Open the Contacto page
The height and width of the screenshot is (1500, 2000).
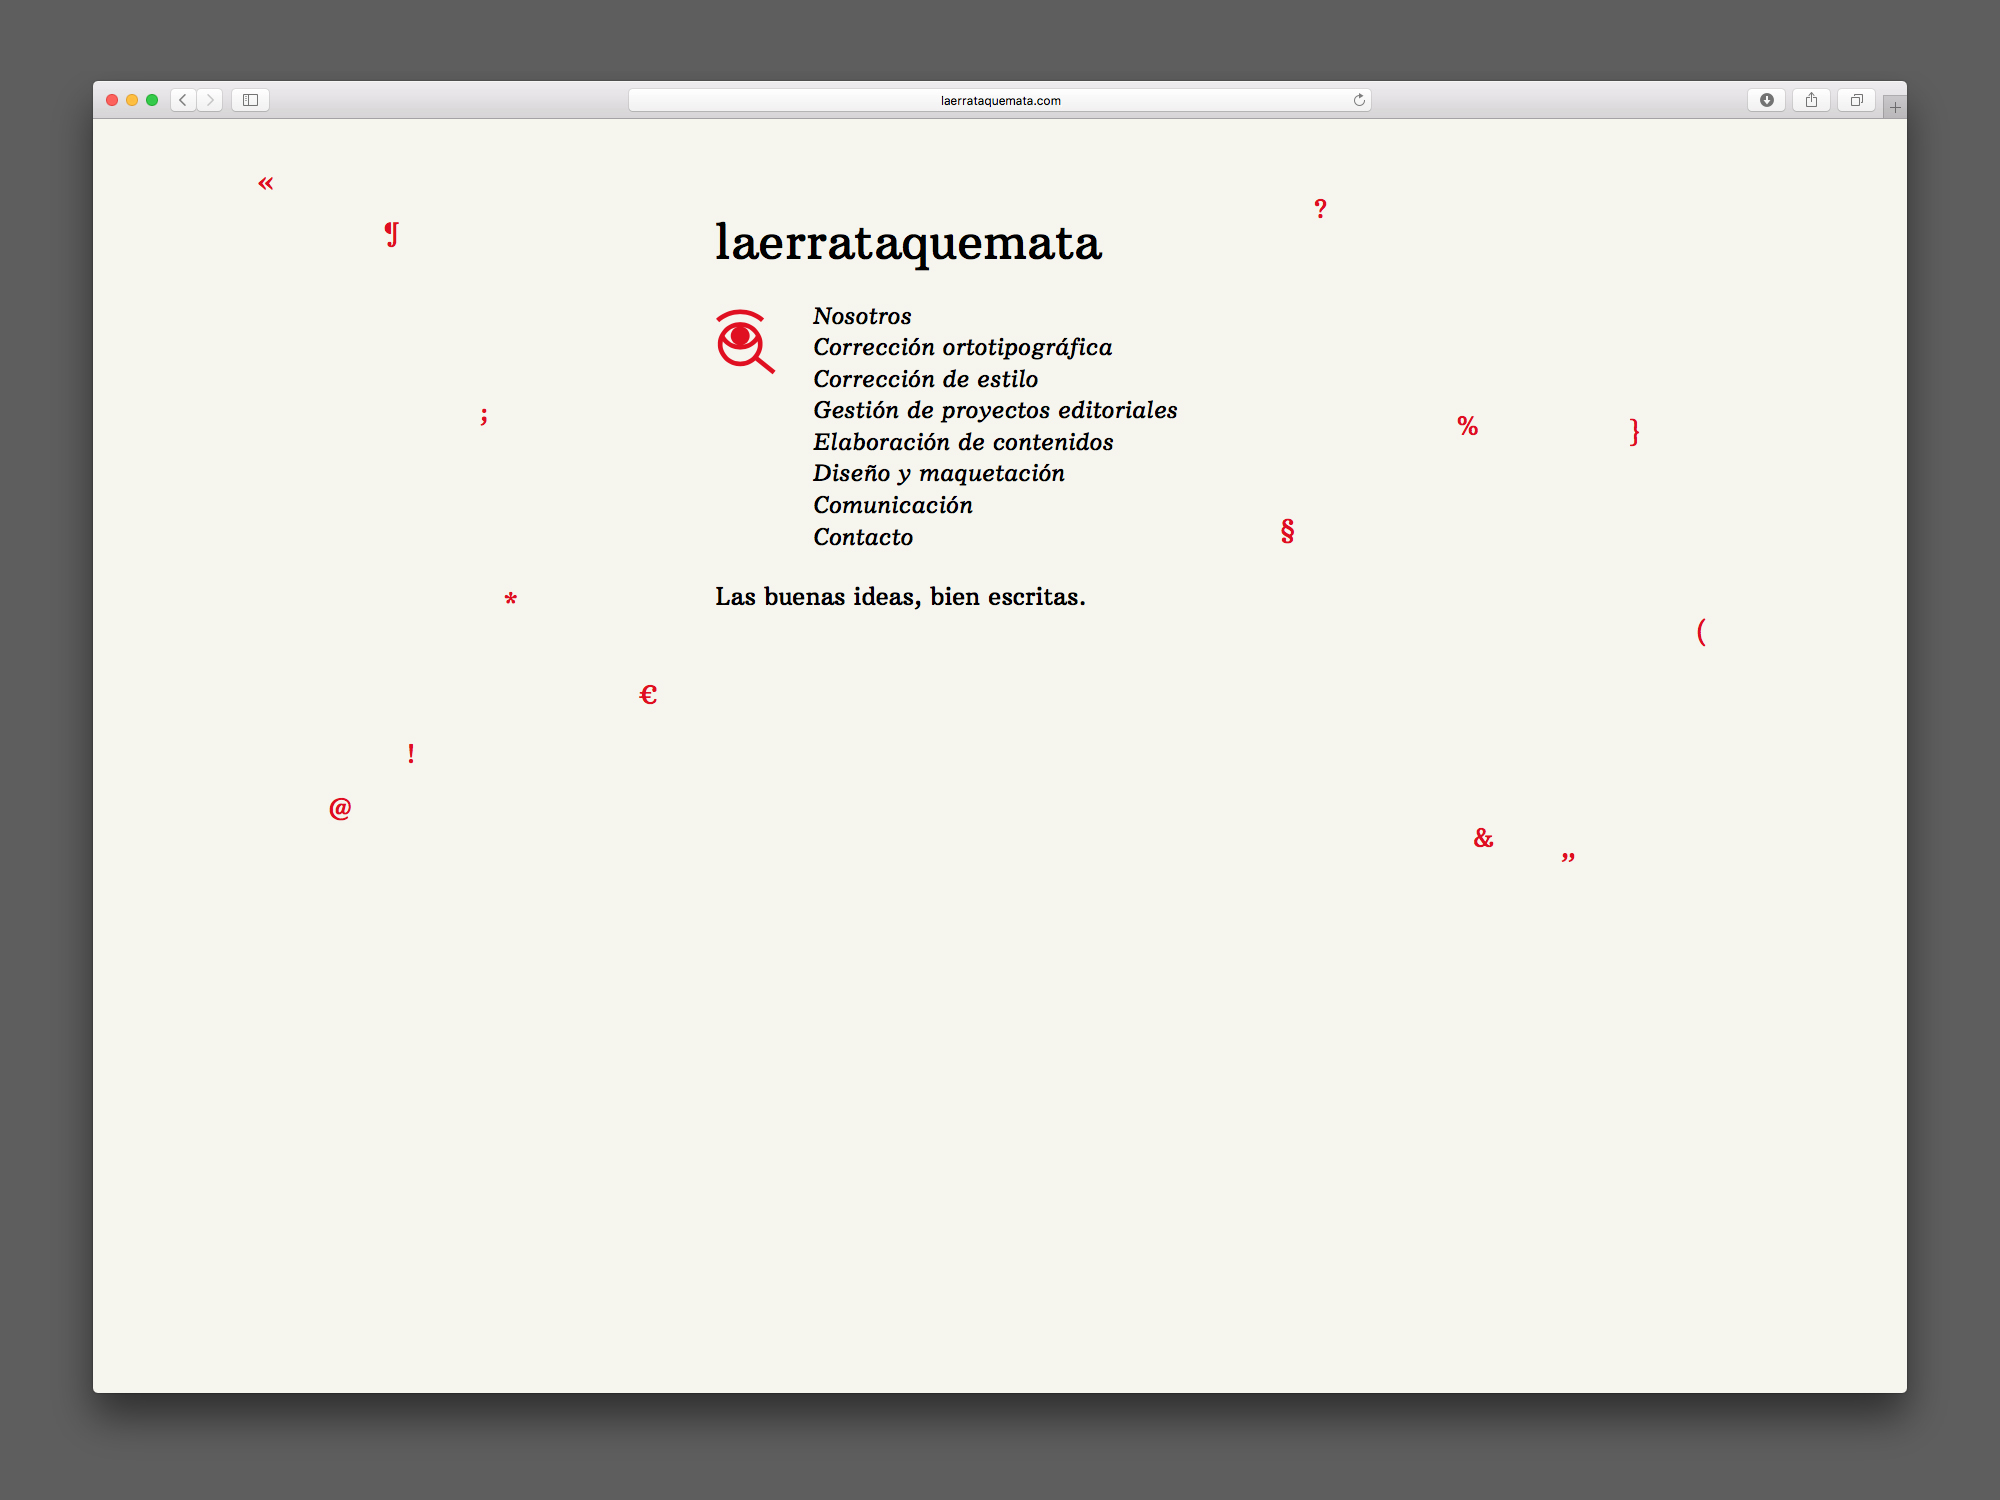point(863,537)
